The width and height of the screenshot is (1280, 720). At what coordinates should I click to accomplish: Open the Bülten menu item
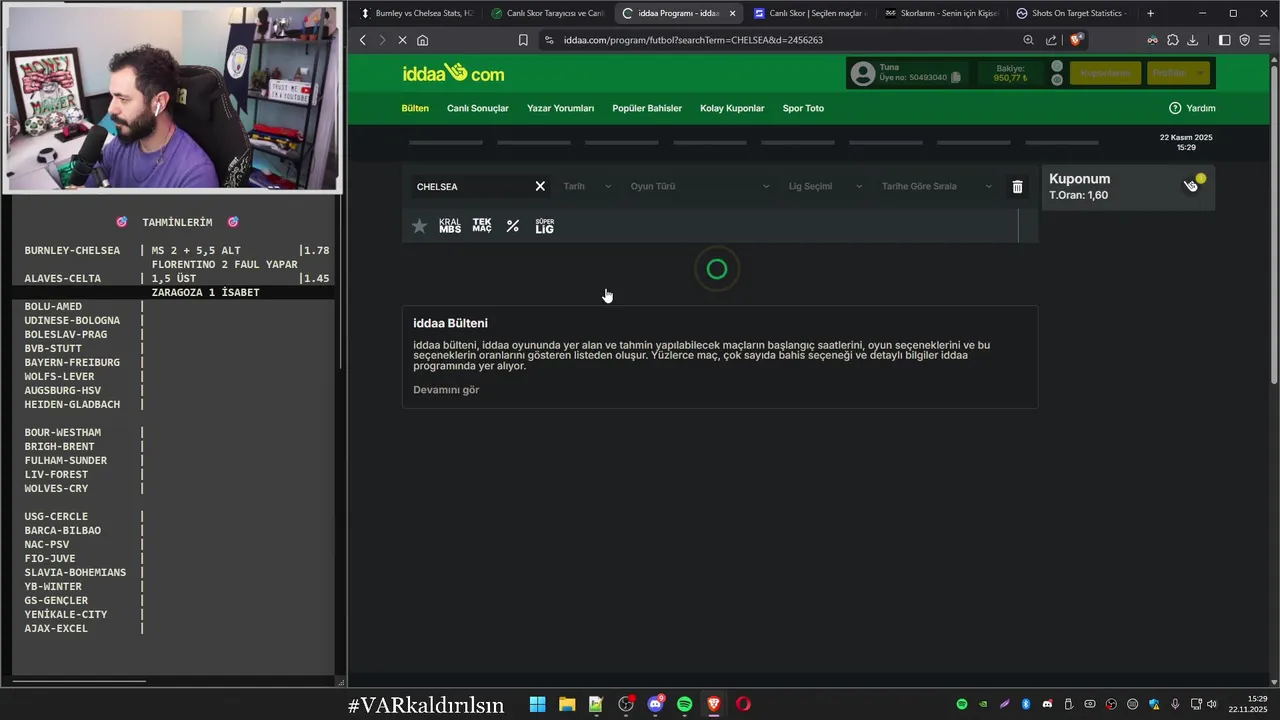(x=415, y=108)
